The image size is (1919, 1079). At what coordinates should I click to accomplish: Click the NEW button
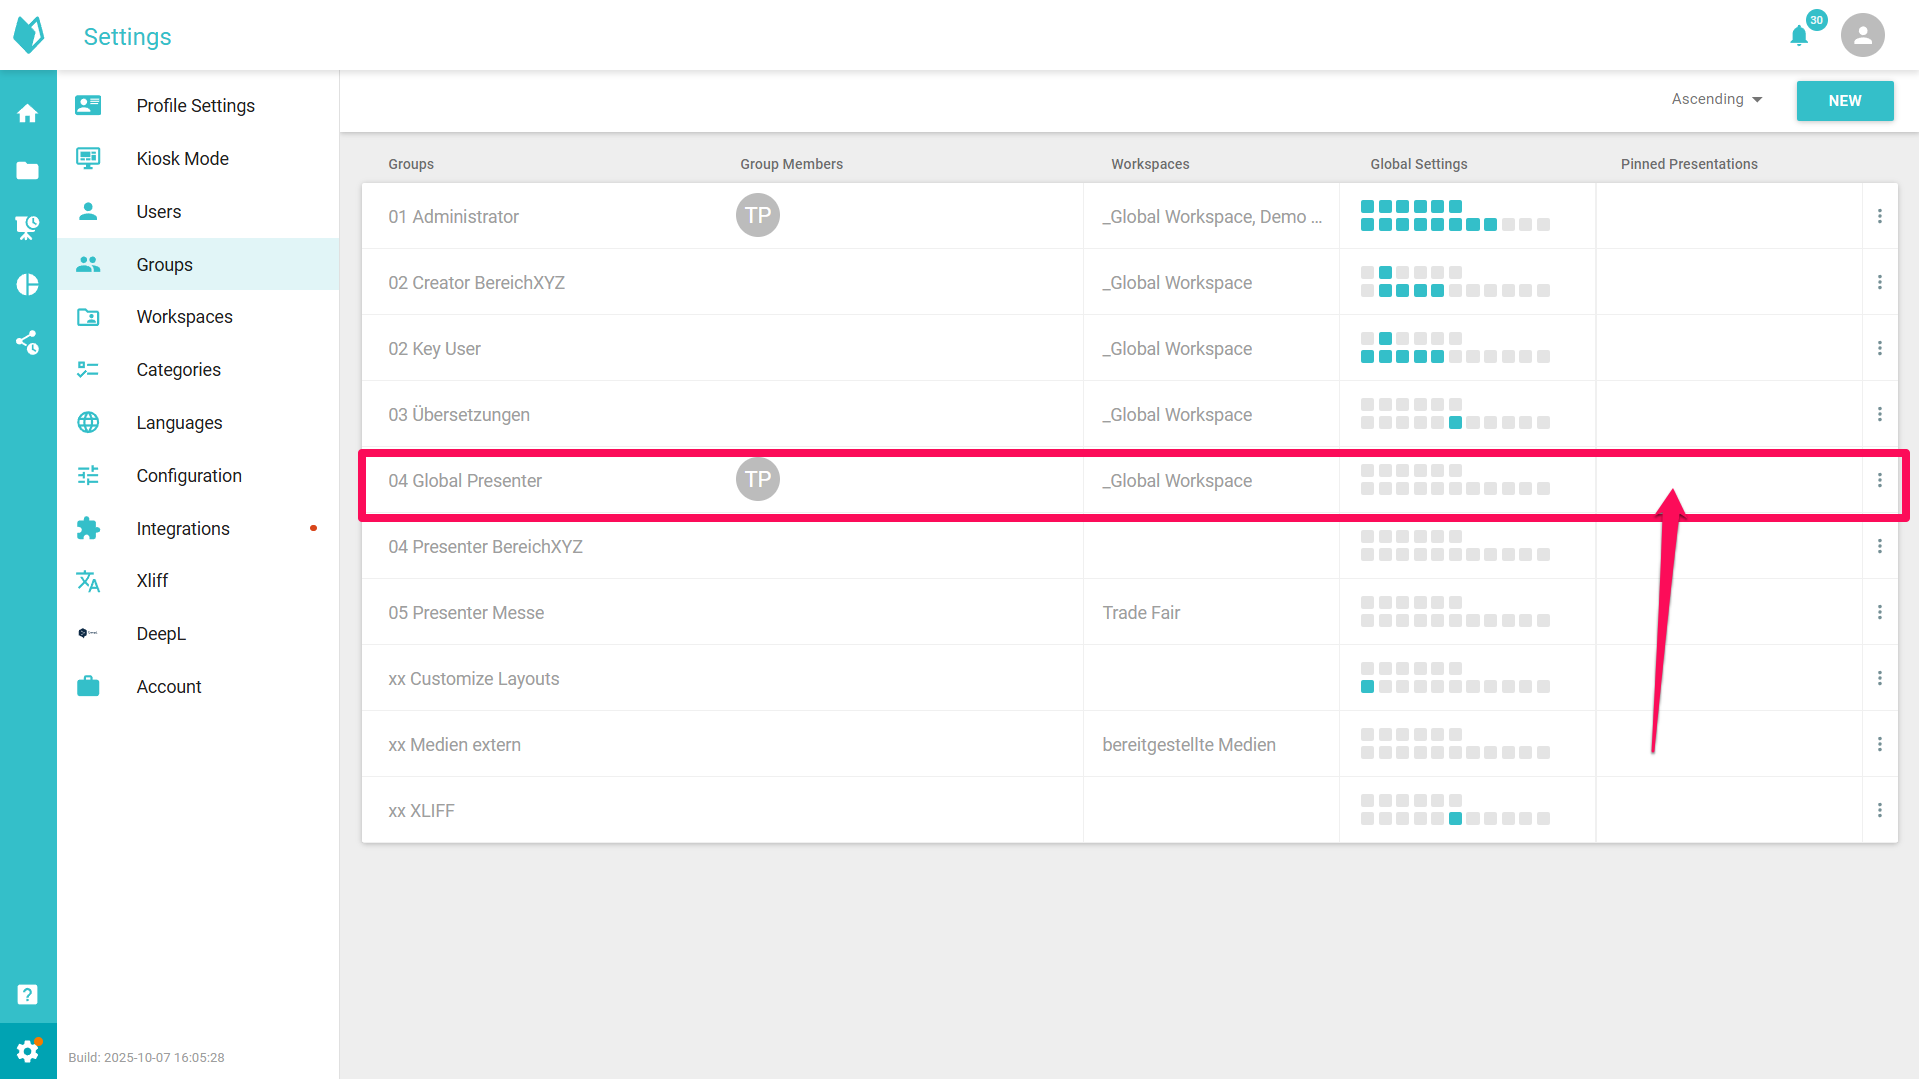pyautogui.click(x=1844, y=101)
